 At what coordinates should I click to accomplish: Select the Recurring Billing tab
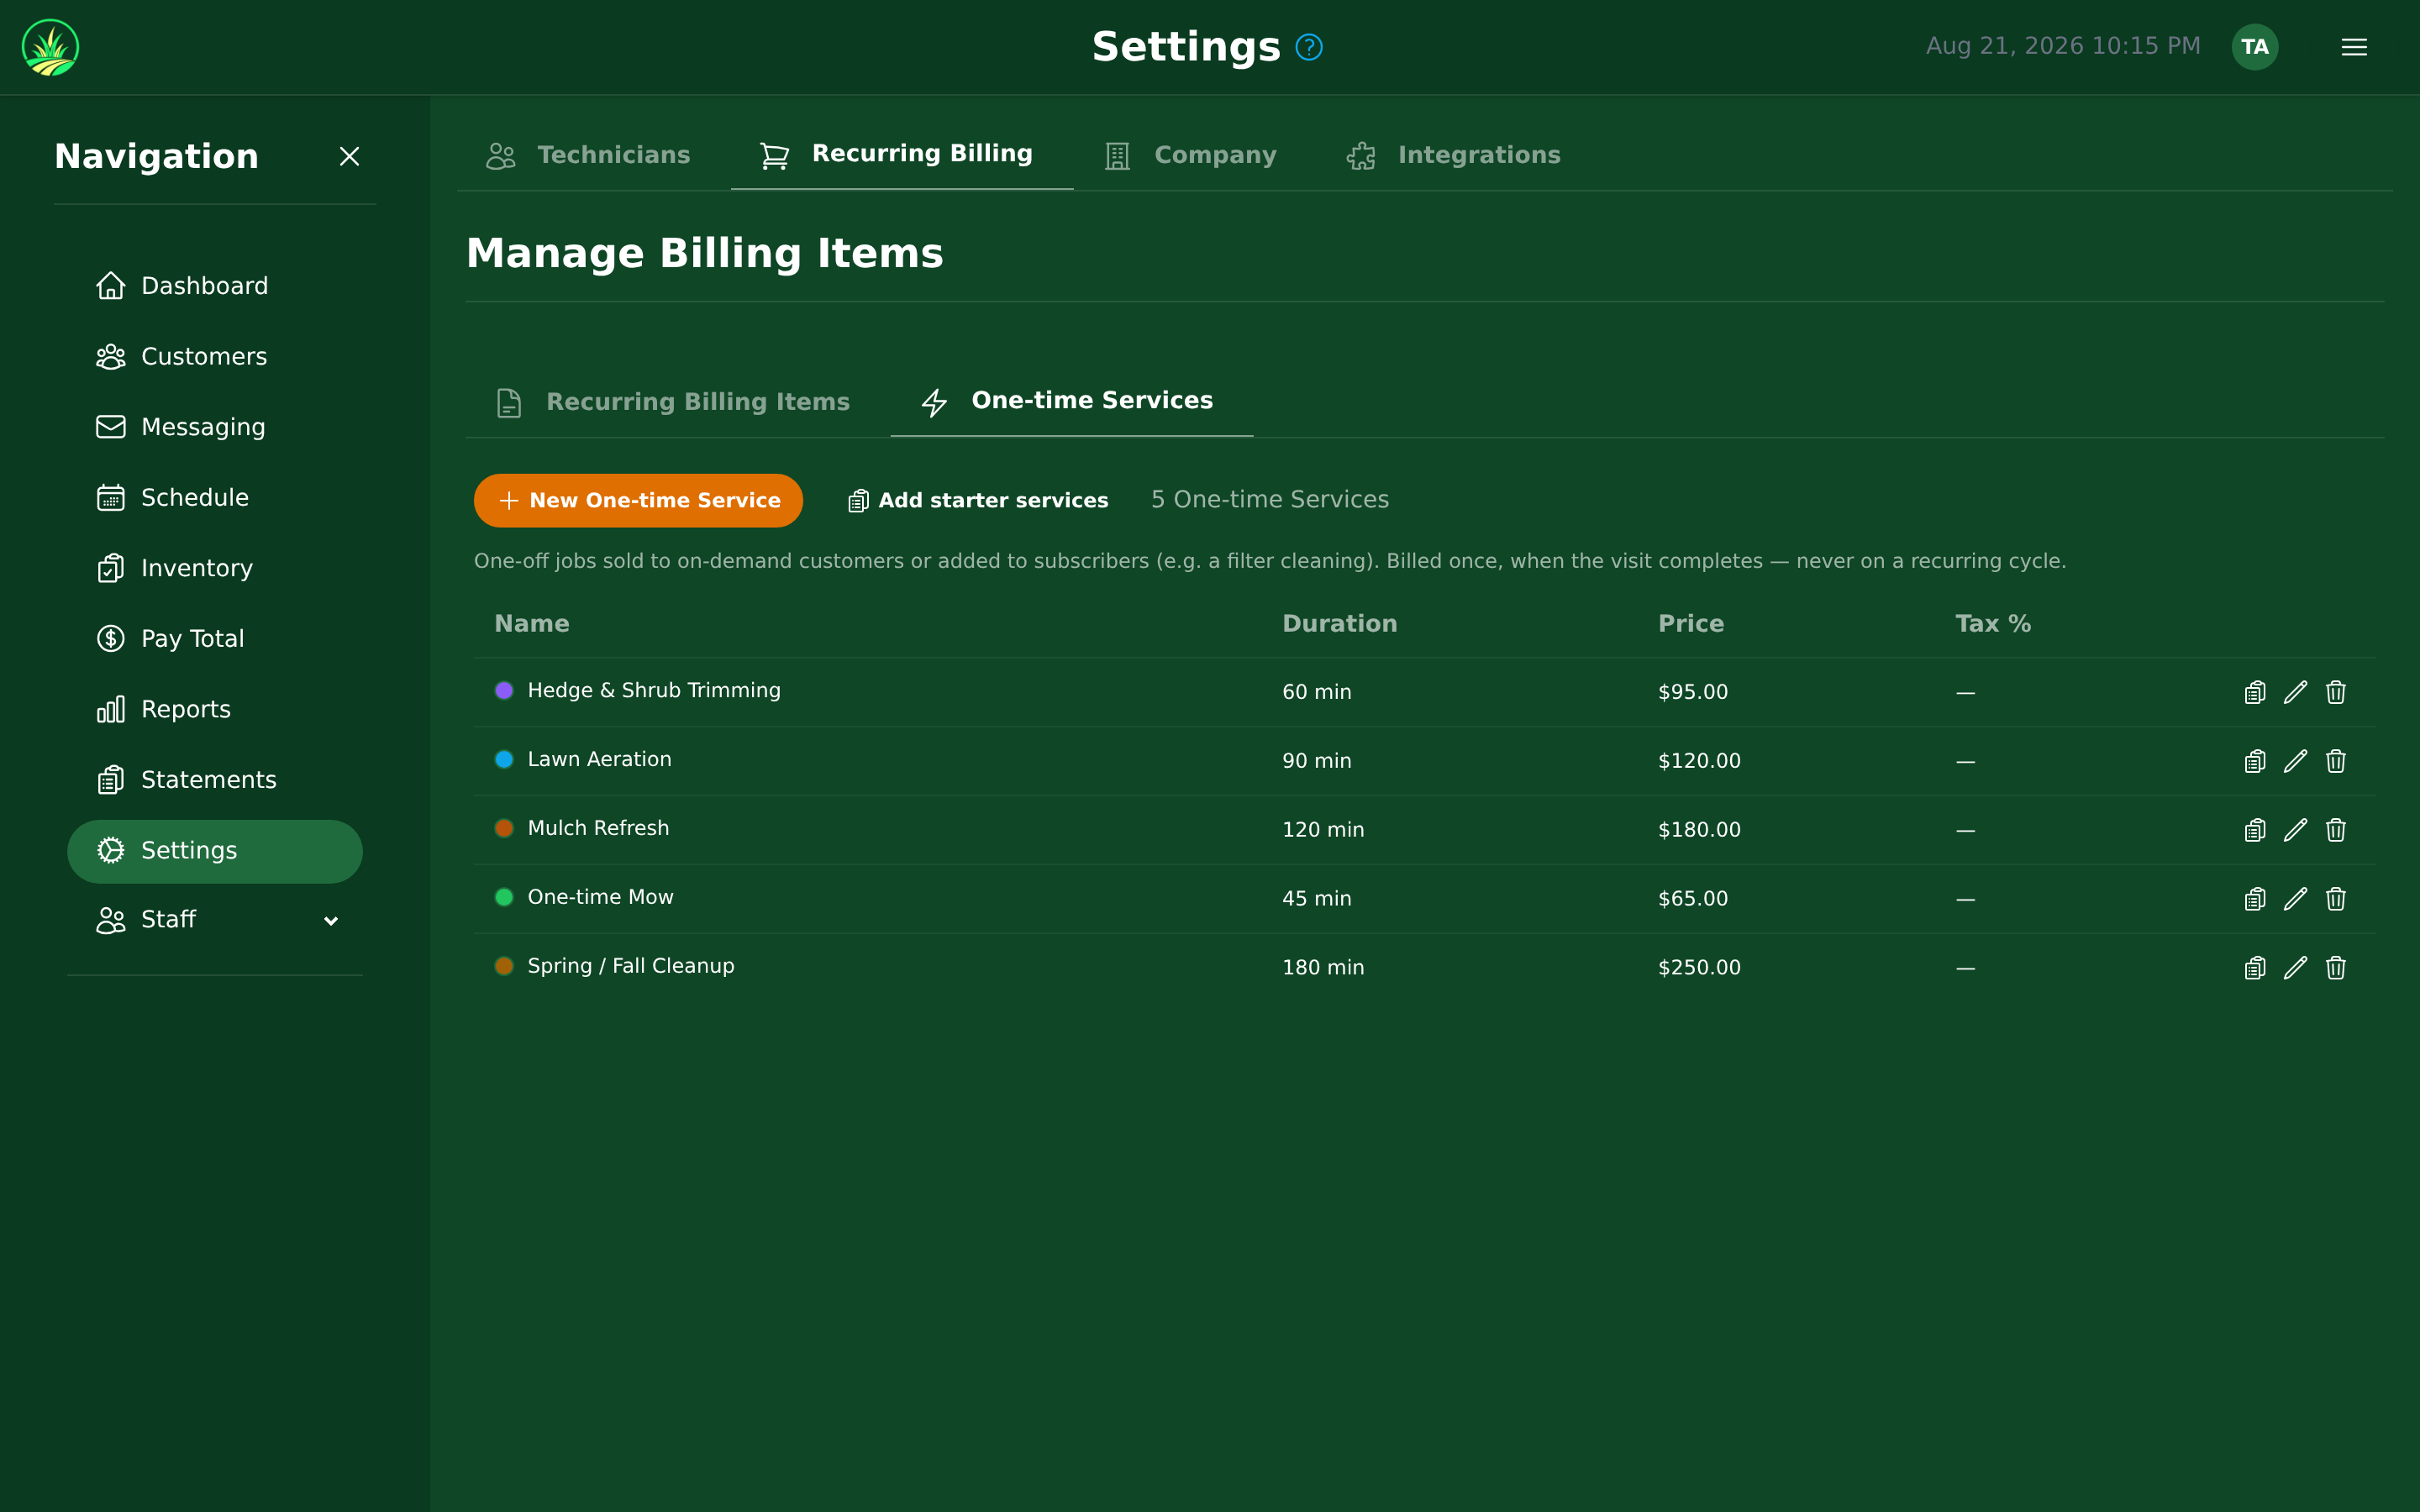click(x=901, y=154)
